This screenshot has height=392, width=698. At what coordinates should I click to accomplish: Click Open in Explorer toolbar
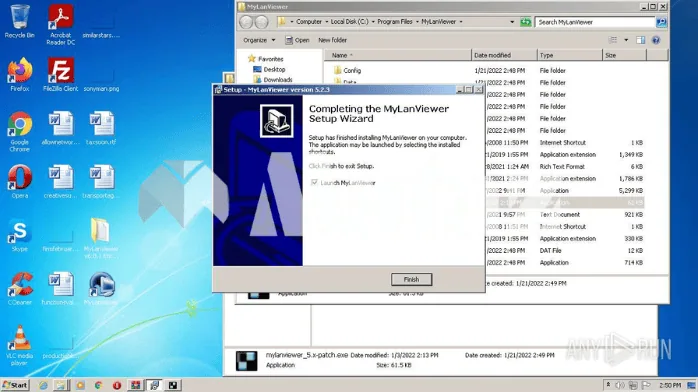click(x=297, y=40)
